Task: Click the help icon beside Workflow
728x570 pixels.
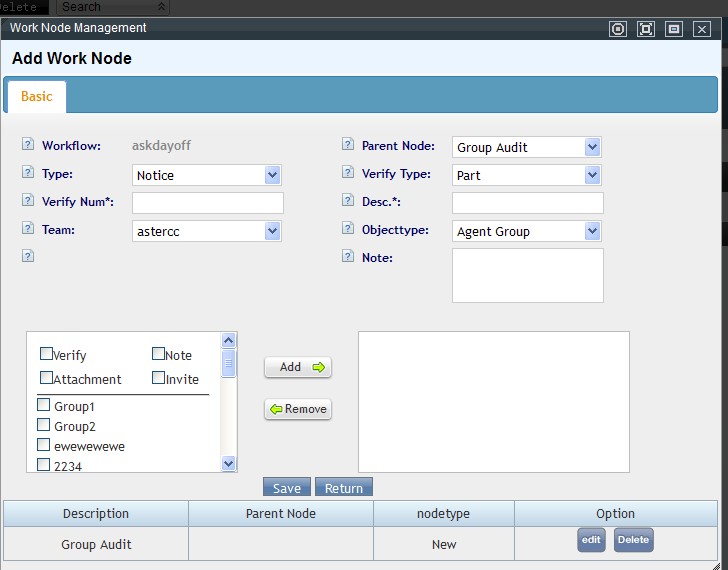Action: click(x=28, y=146)
